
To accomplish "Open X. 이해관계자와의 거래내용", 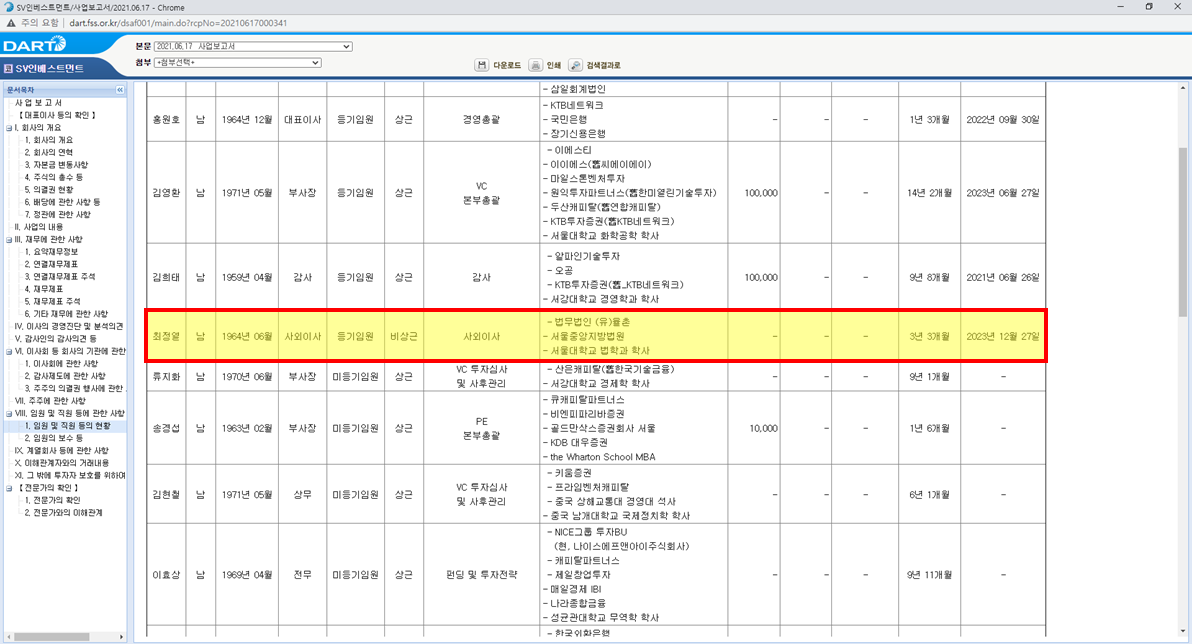I will pos(62,463).
